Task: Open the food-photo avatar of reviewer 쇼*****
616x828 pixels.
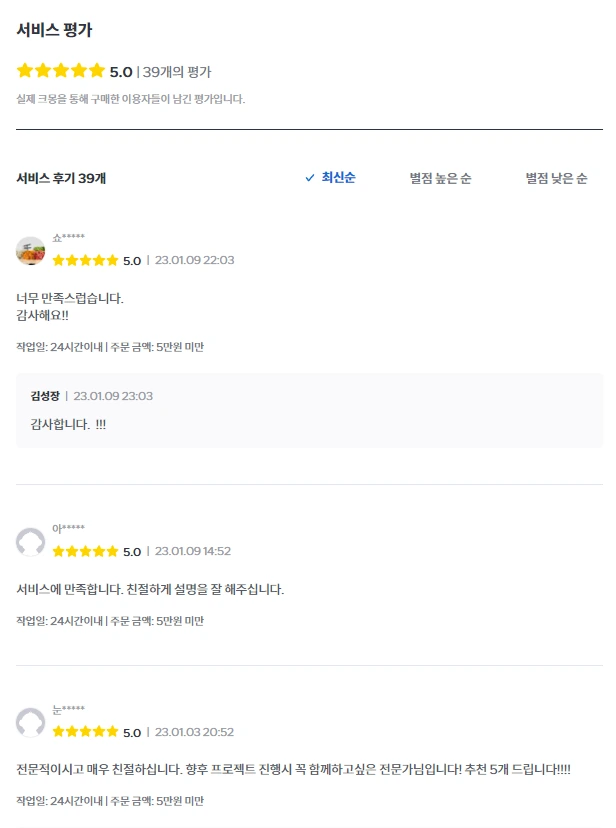Action: click(x=31, y=251)
